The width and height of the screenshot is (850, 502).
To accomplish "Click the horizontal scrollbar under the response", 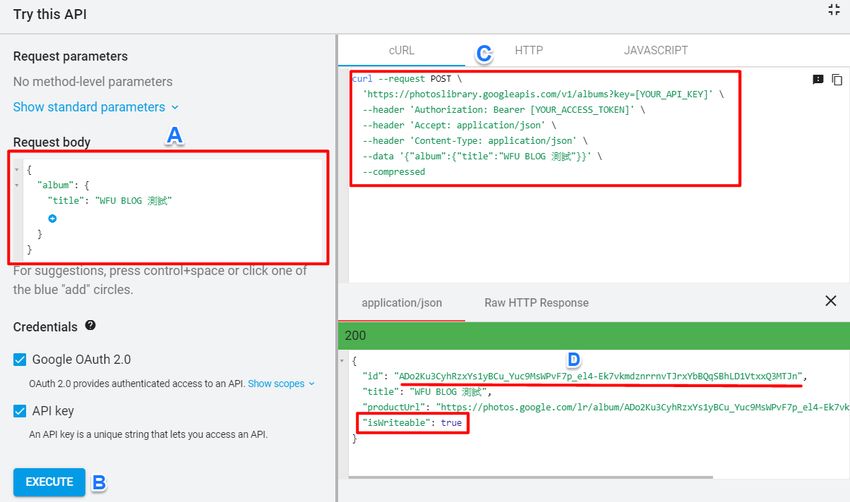I will pos(531,477).
